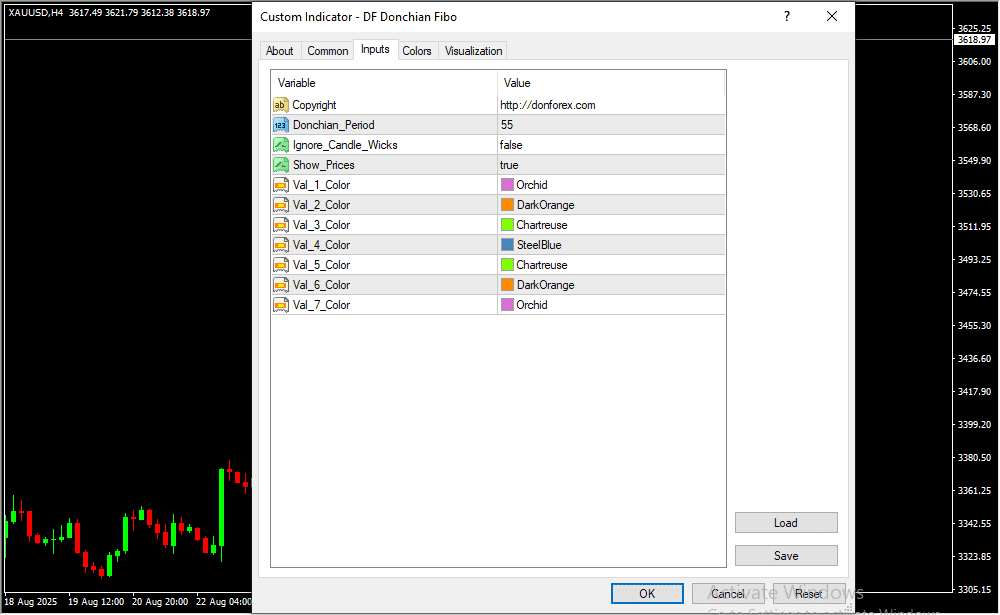Viewport: 1000px width, 615px height.
Task: Click the Donchian_Period value field 55
Action: [x=507, y=125]
